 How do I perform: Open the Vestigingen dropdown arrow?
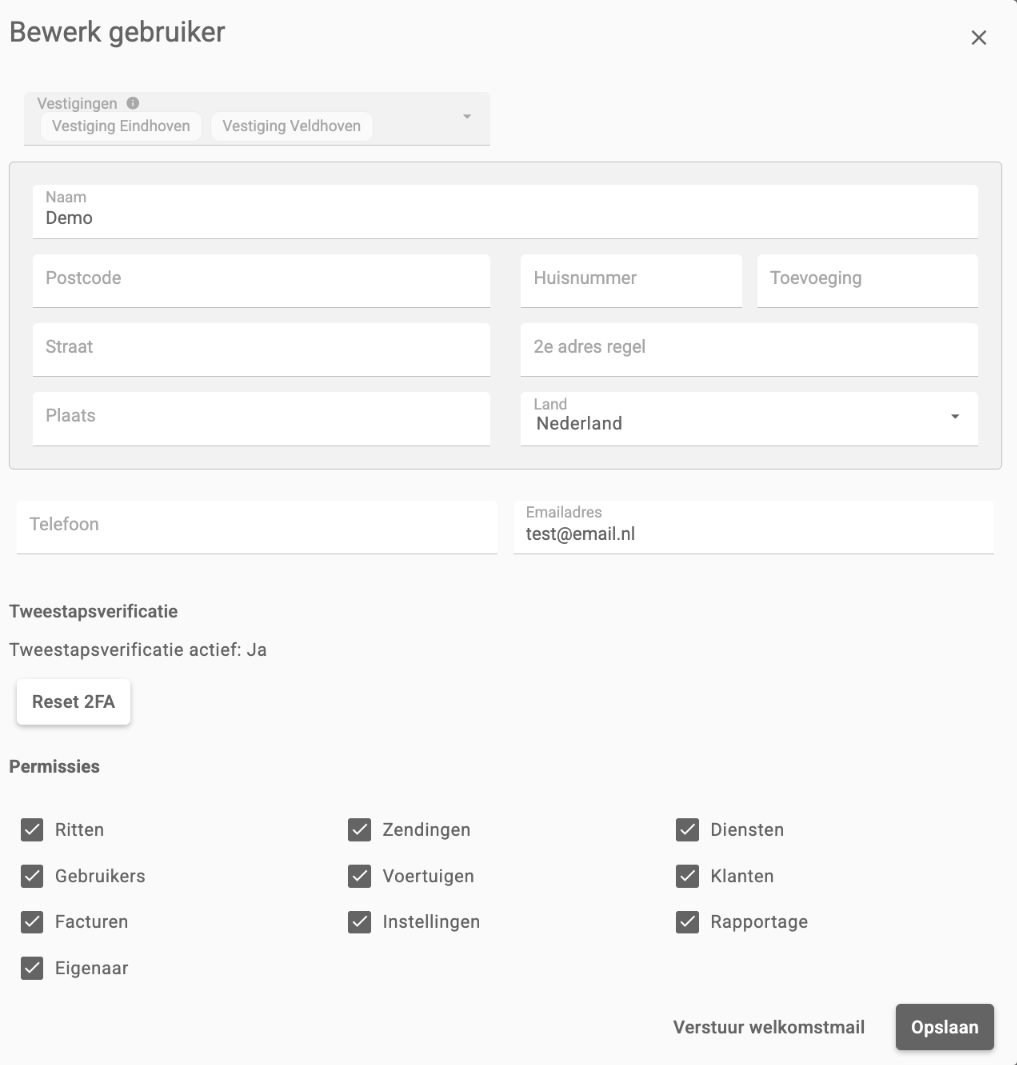(x=467, y=117)
